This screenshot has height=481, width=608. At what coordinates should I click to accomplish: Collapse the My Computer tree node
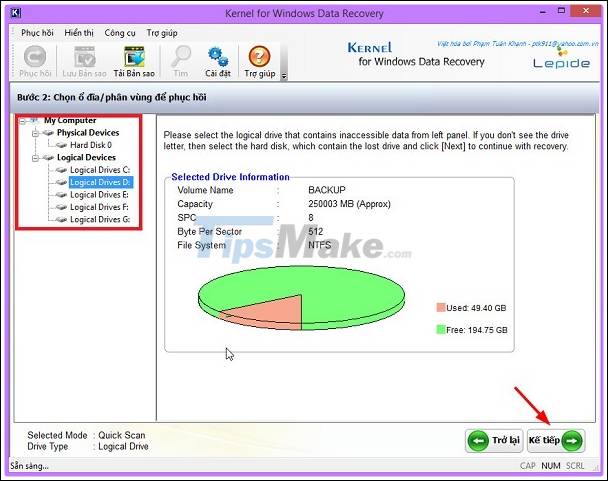[x=22, y=121]
